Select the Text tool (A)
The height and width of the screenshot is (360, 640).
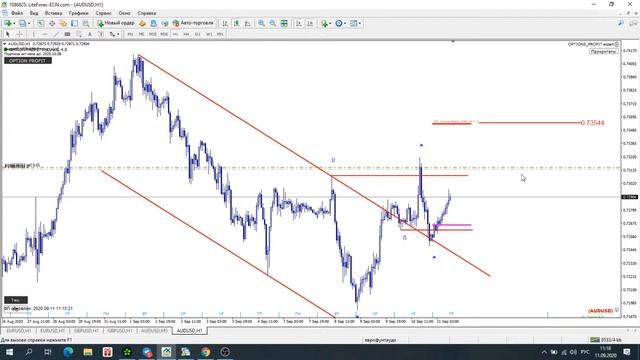coord(90,34)
